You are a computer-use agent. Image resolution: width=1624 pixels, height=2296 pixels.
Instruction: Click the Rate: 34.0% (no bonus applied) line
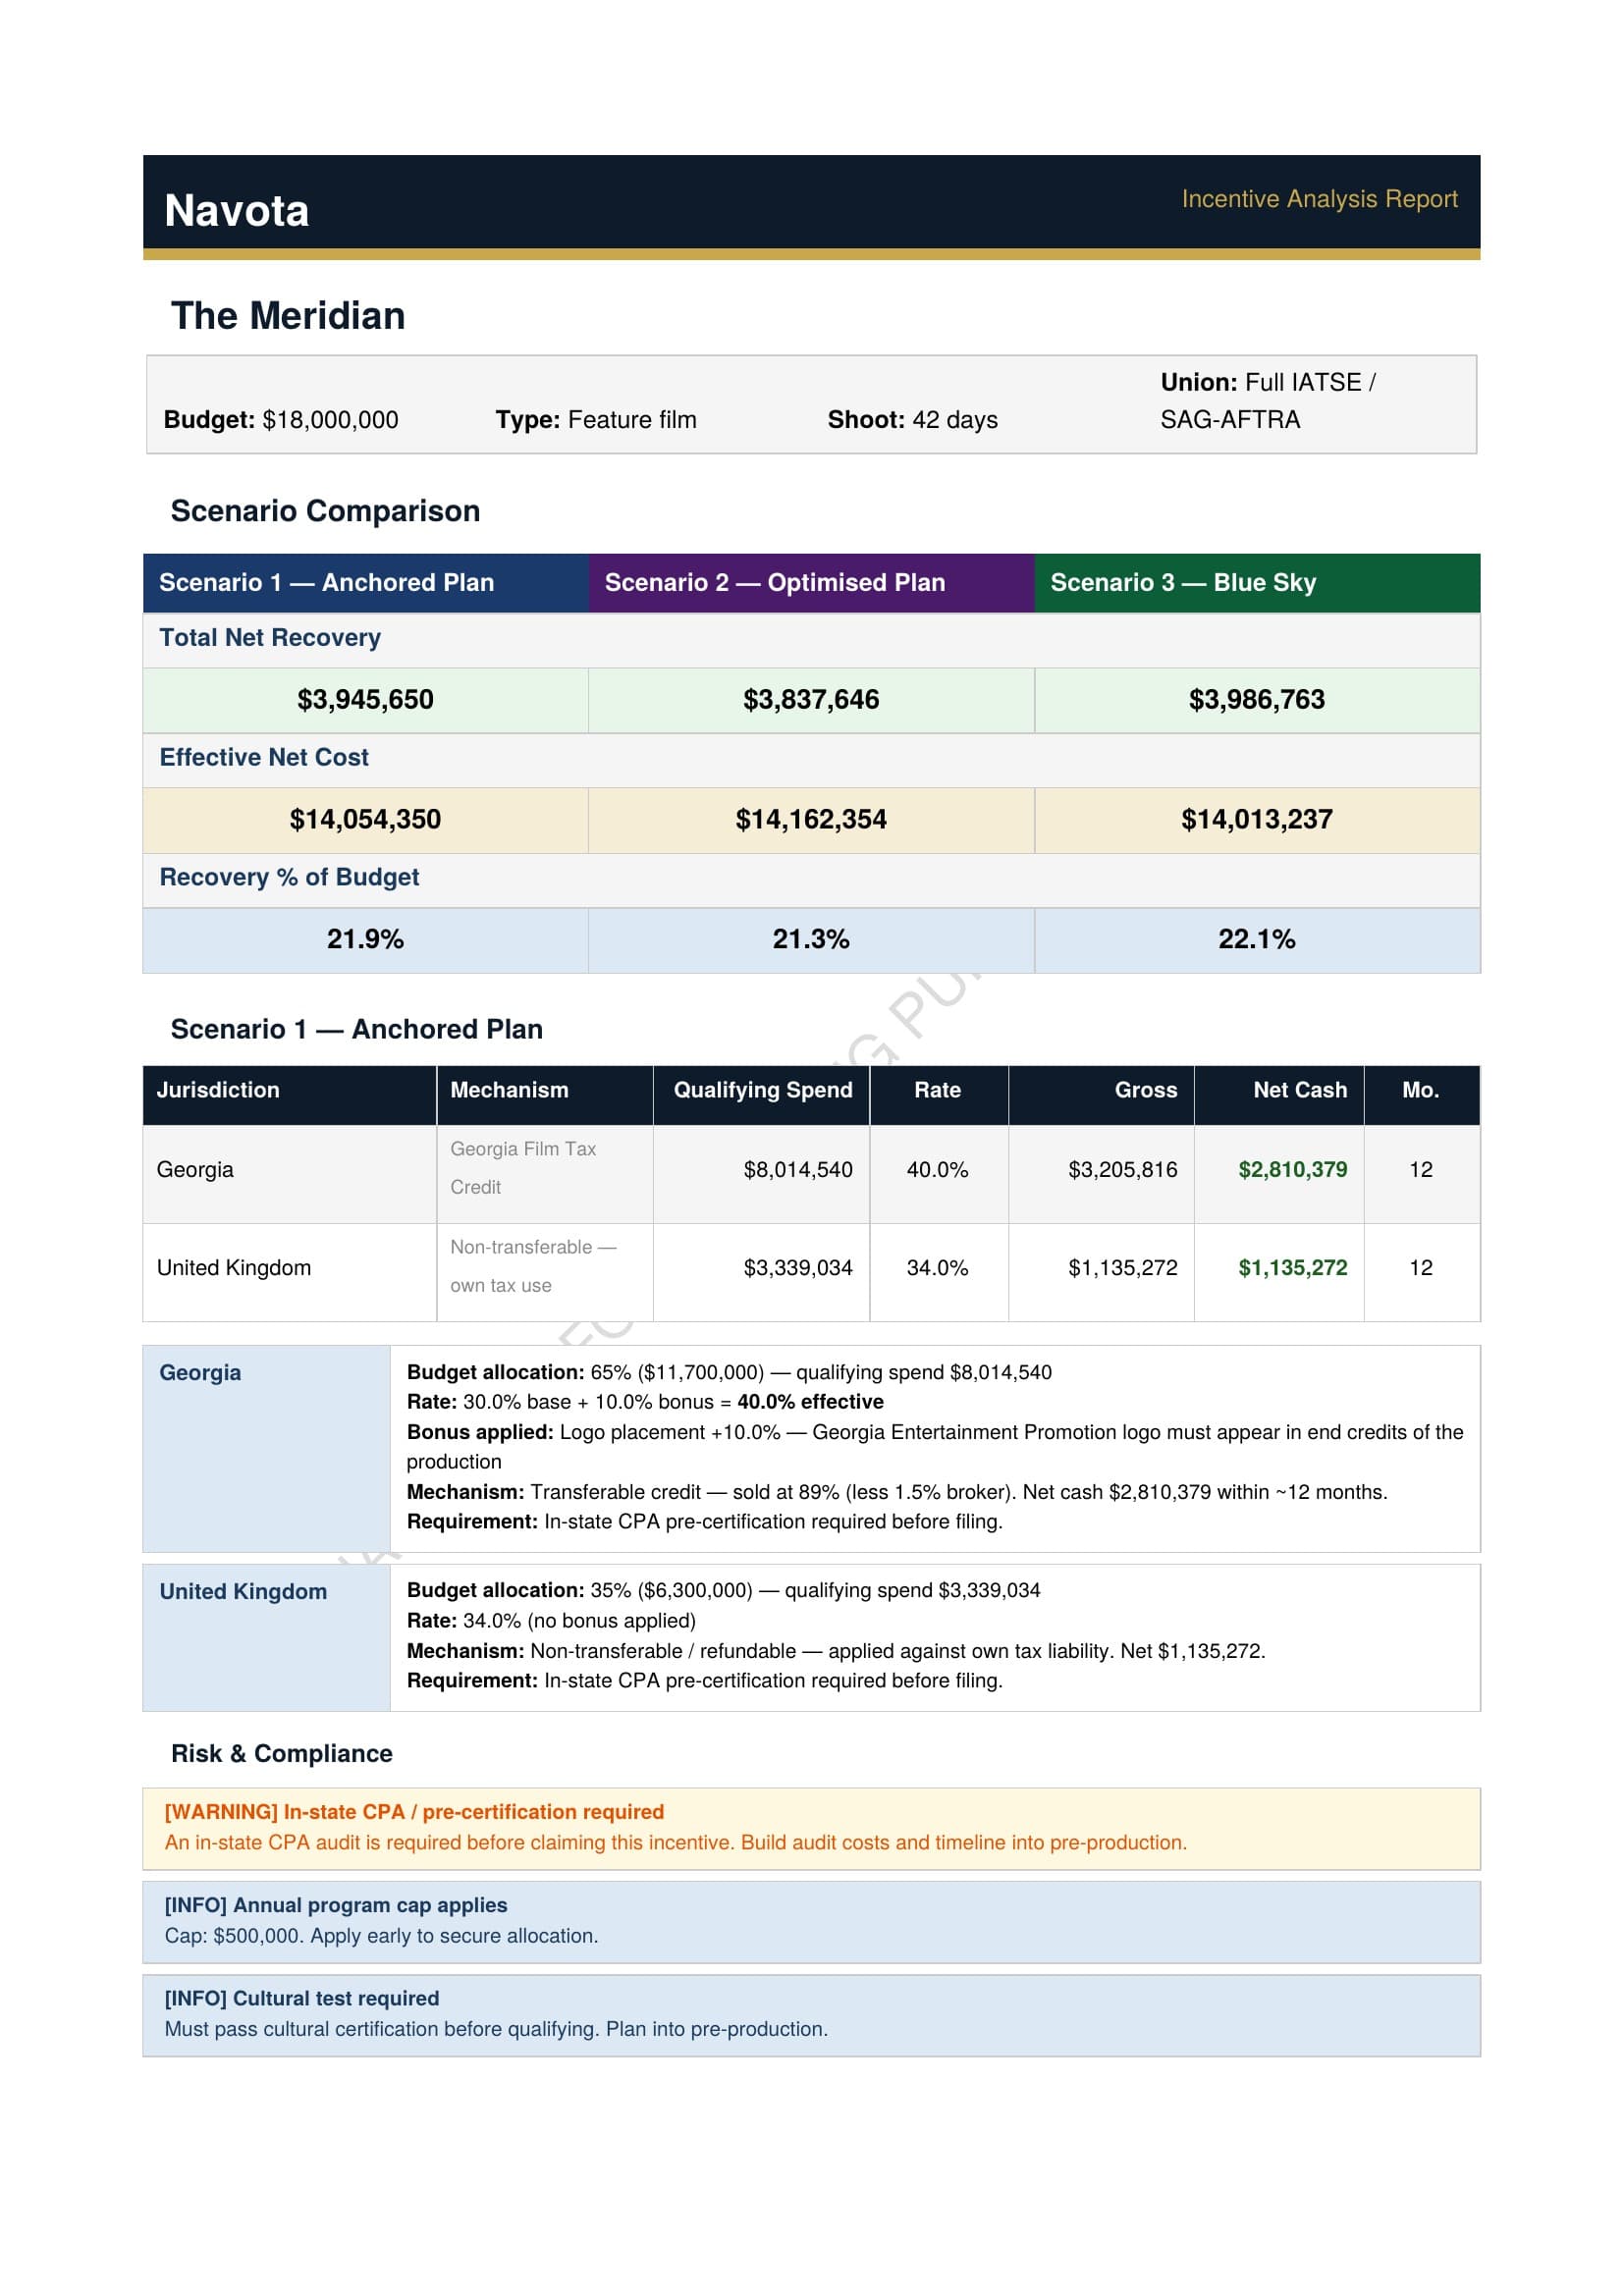pyautogui.click(x=551, y=1621)
